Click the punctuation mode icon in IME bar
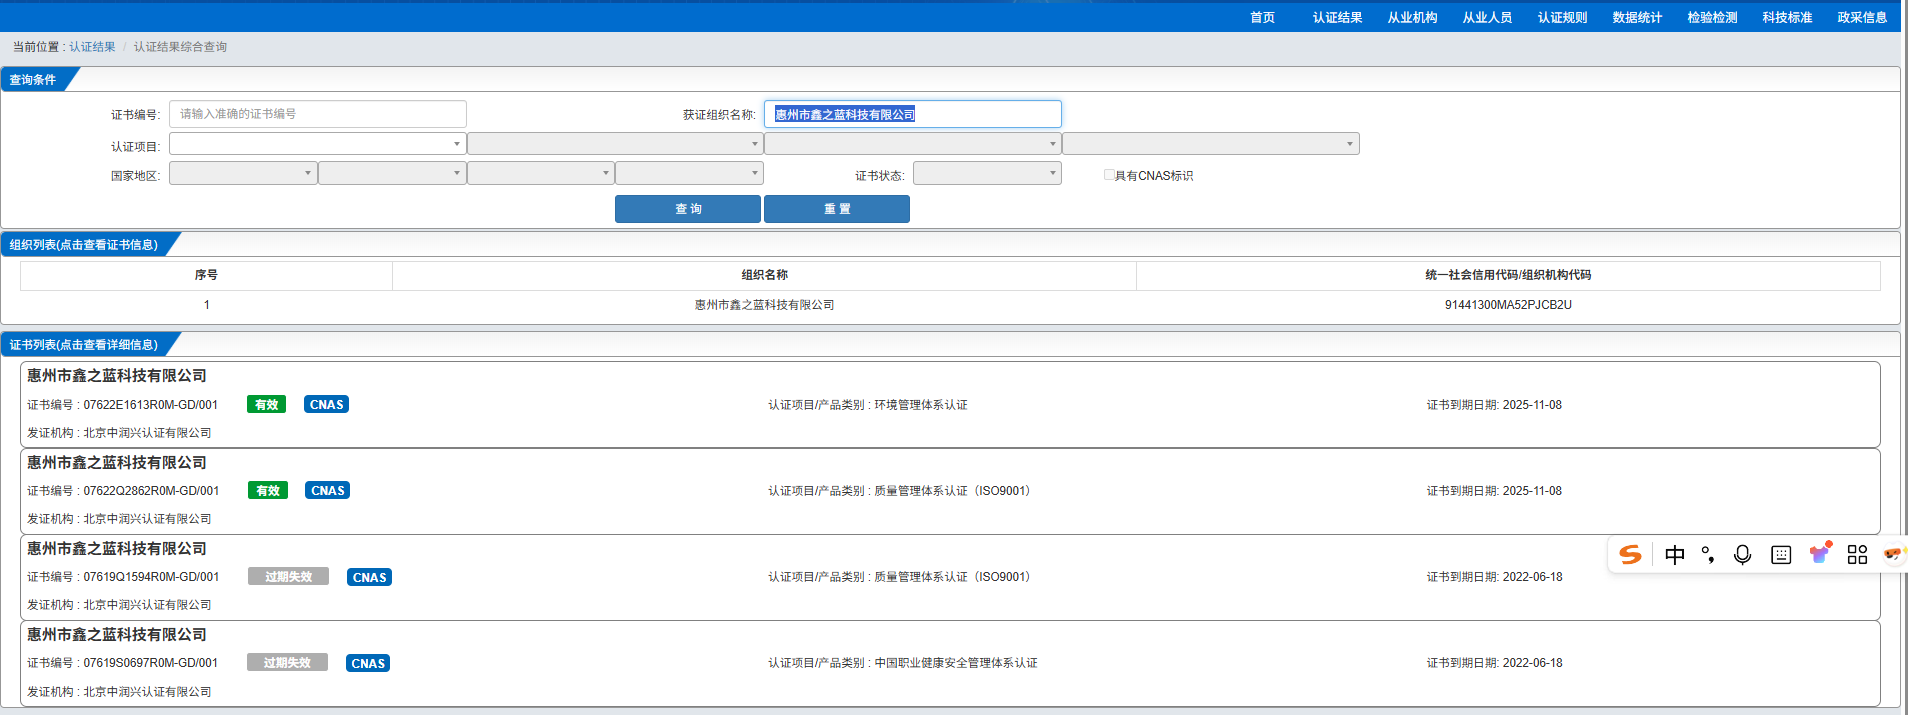Viewport: 1908px width, 715px height. 1708,555
